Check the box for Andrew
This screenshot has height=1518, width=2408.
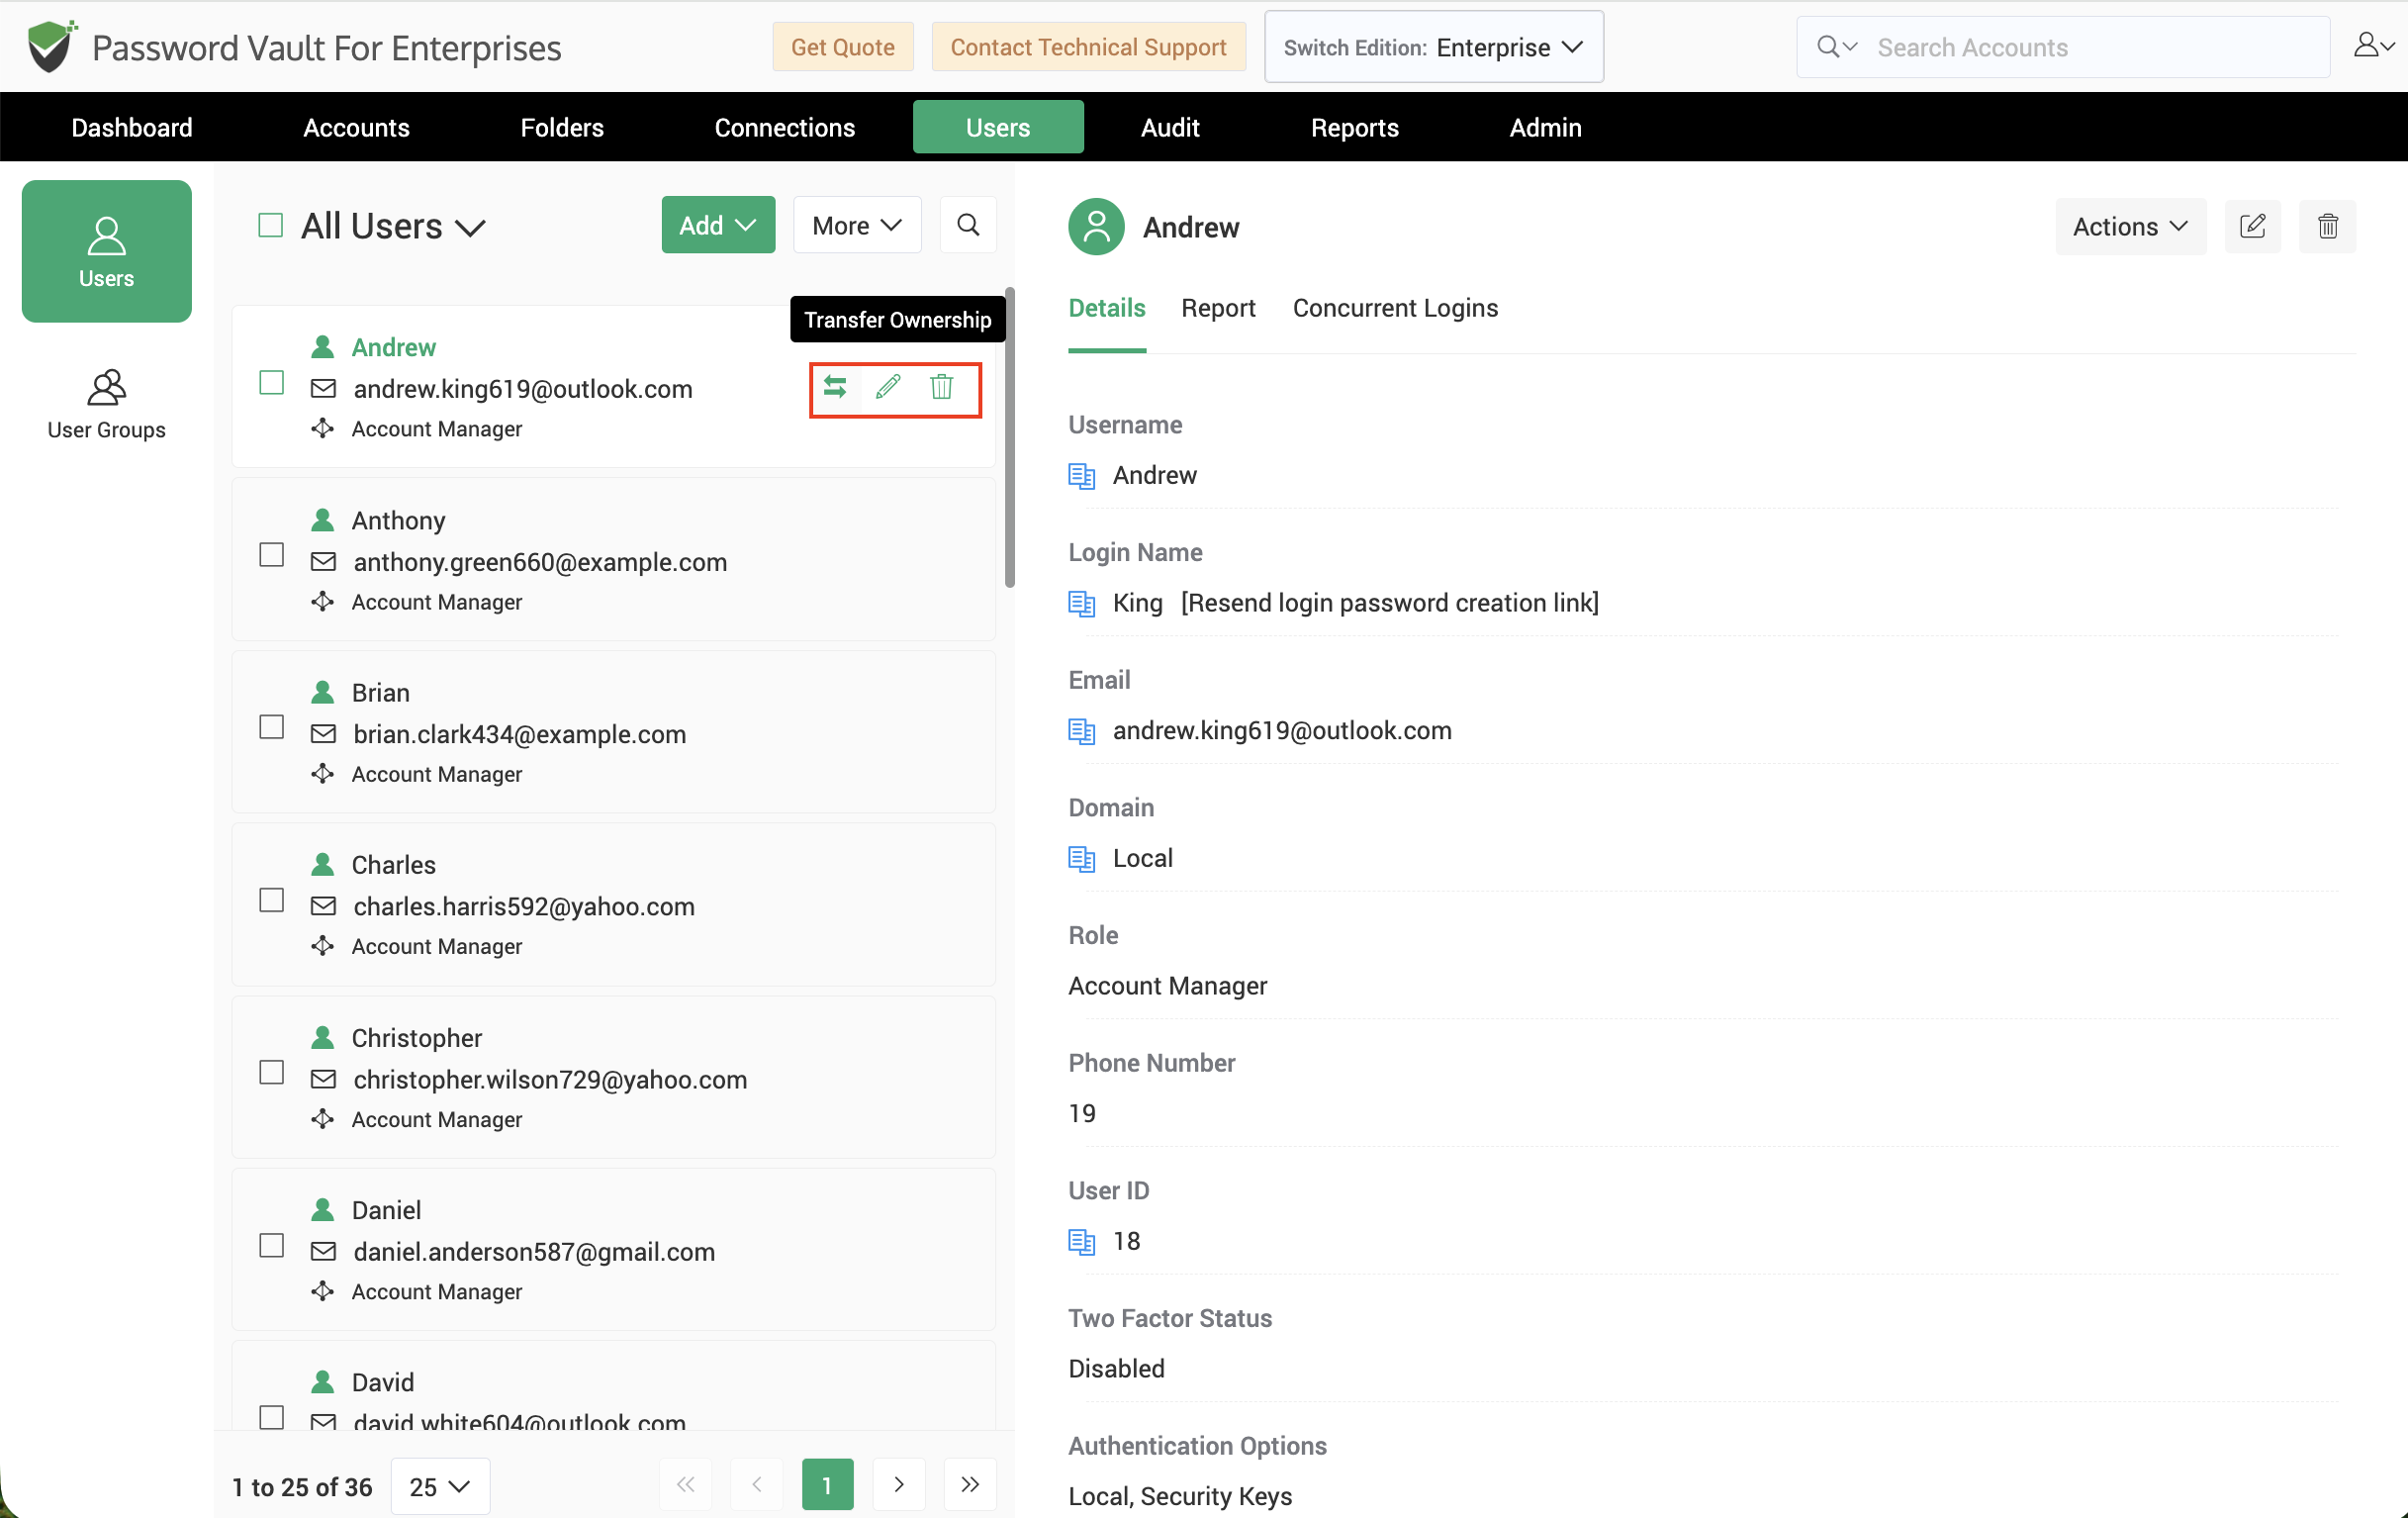click(271, 383)
